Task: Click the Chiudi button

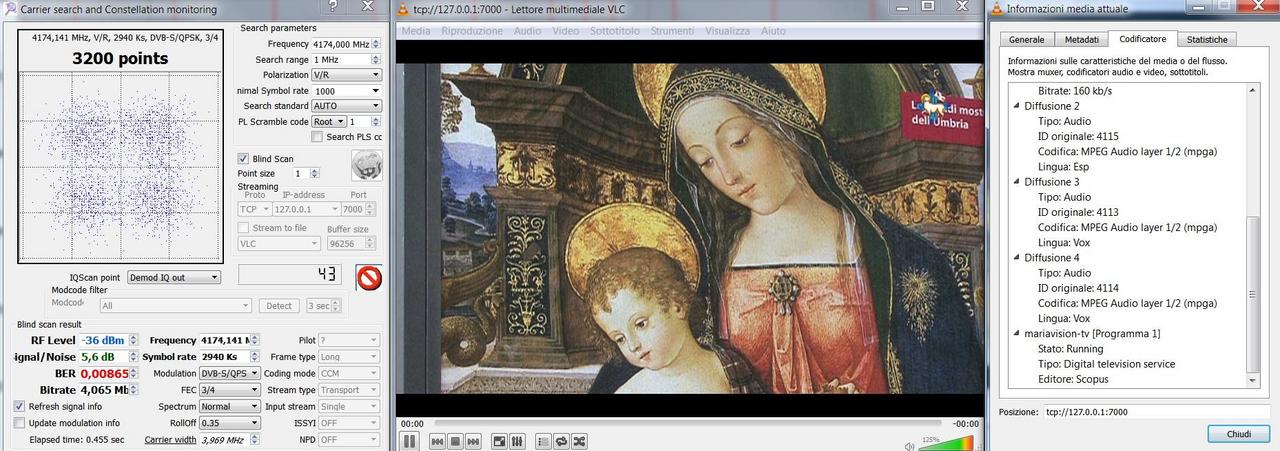Action: [1238, 433]
